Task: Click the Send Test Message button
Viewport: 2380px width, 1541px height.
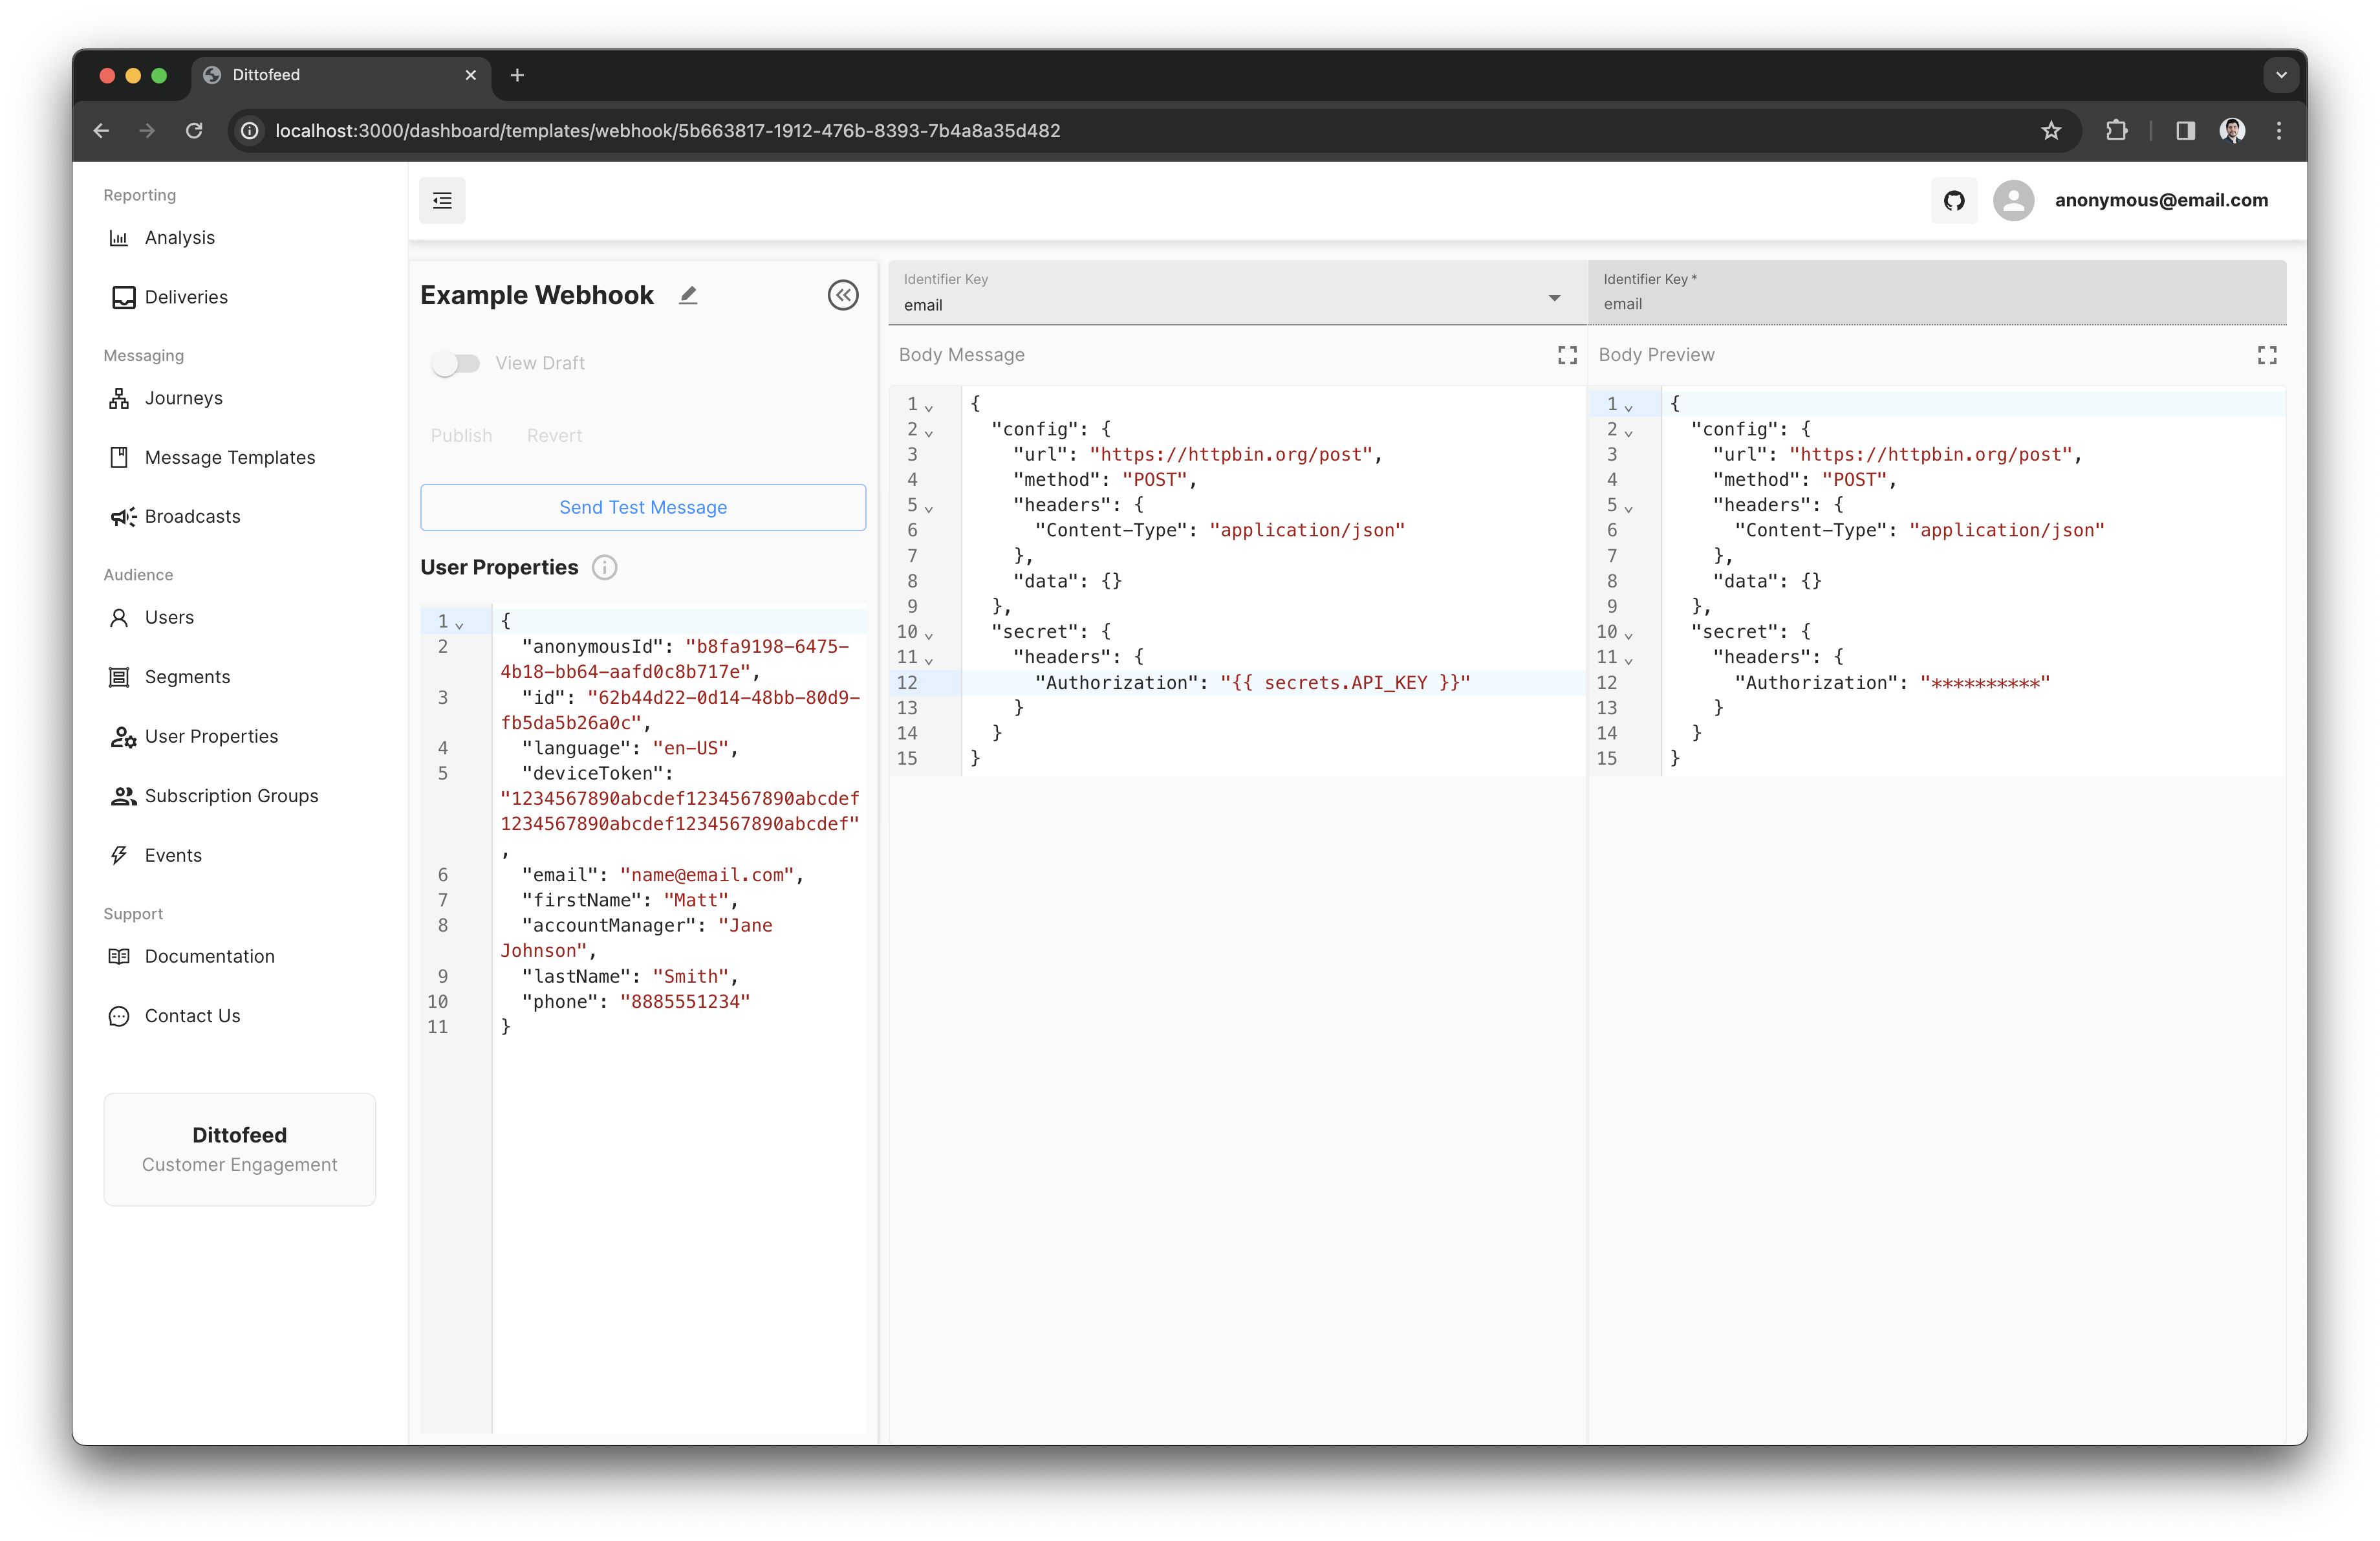Action: click(x=643, y=507)
